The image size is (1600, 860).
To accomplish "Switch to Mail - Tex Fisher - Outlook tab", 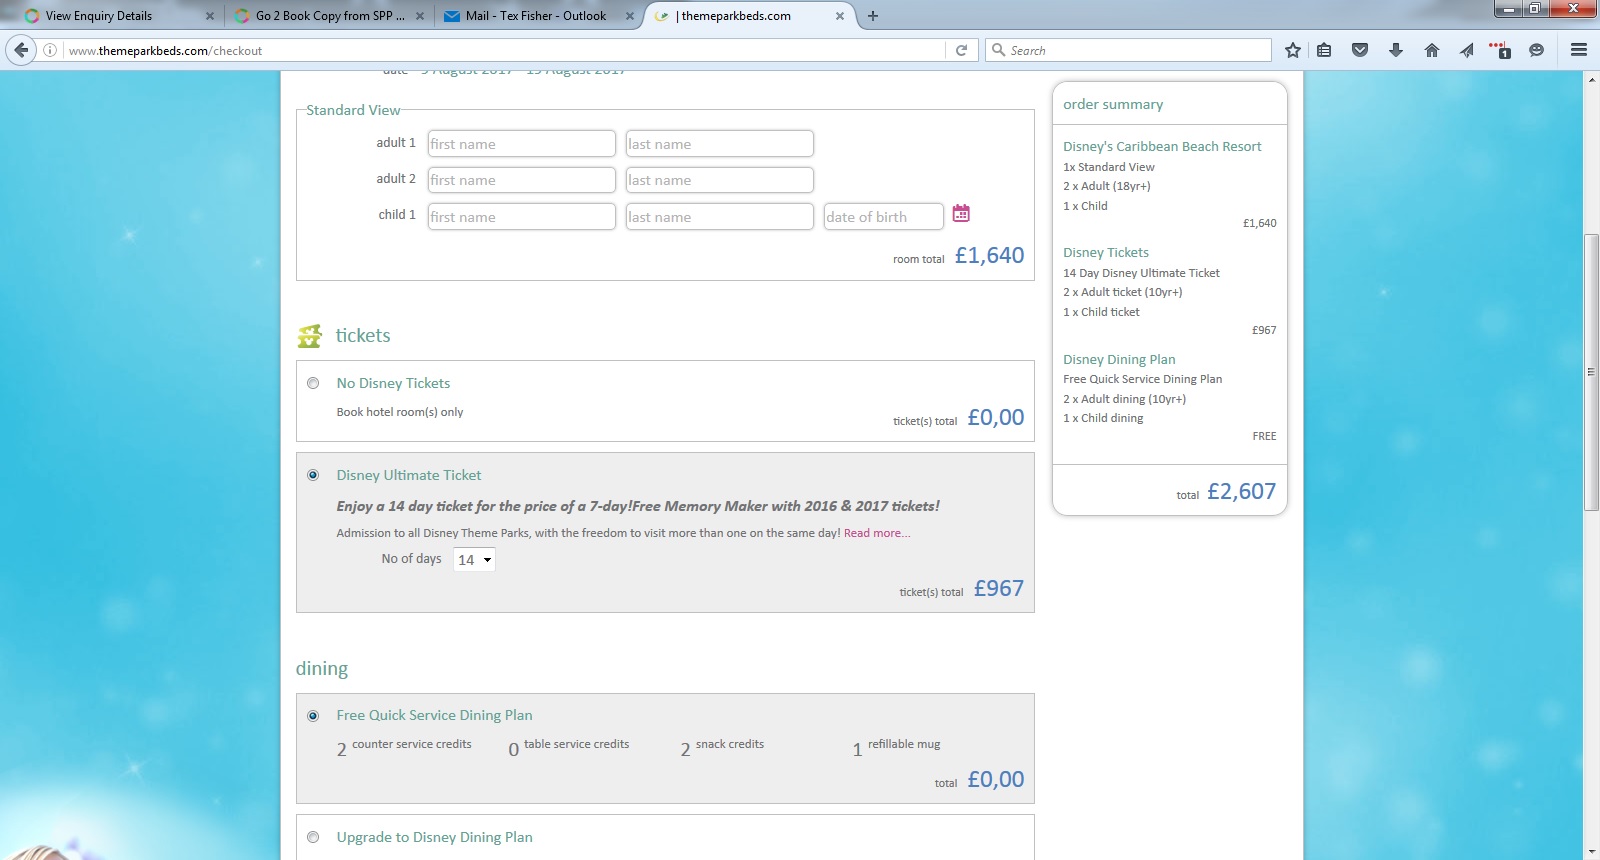I will tap(538, 16).
